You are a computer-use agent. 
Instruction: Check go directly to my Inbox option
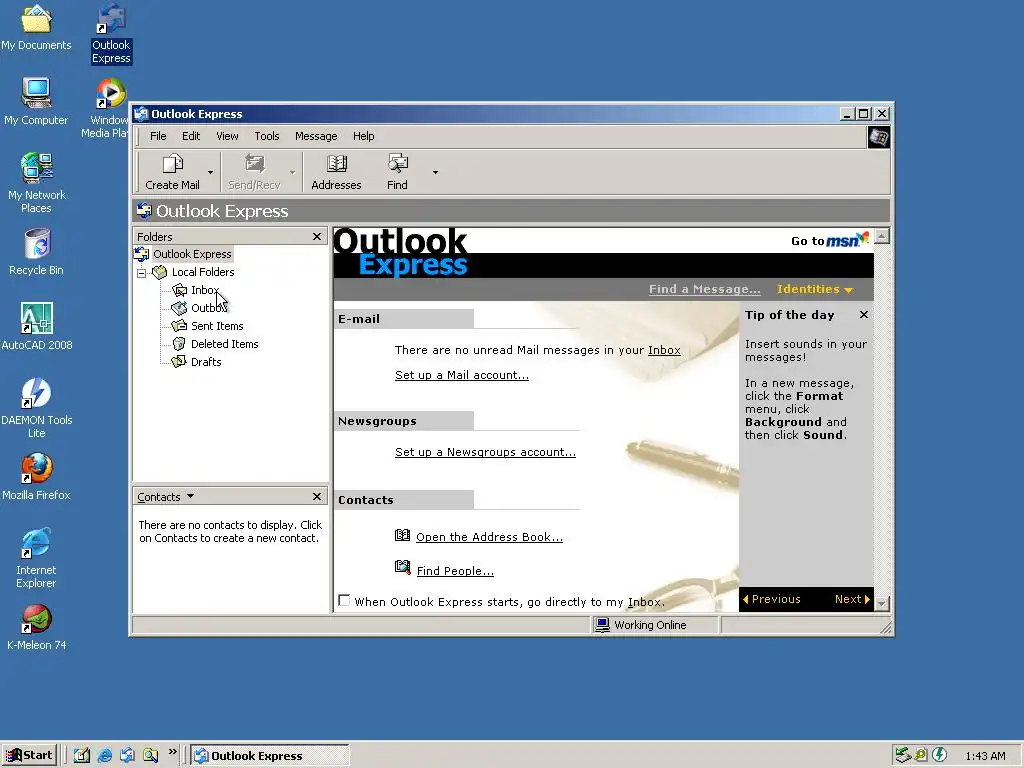[x=344, y=600]
